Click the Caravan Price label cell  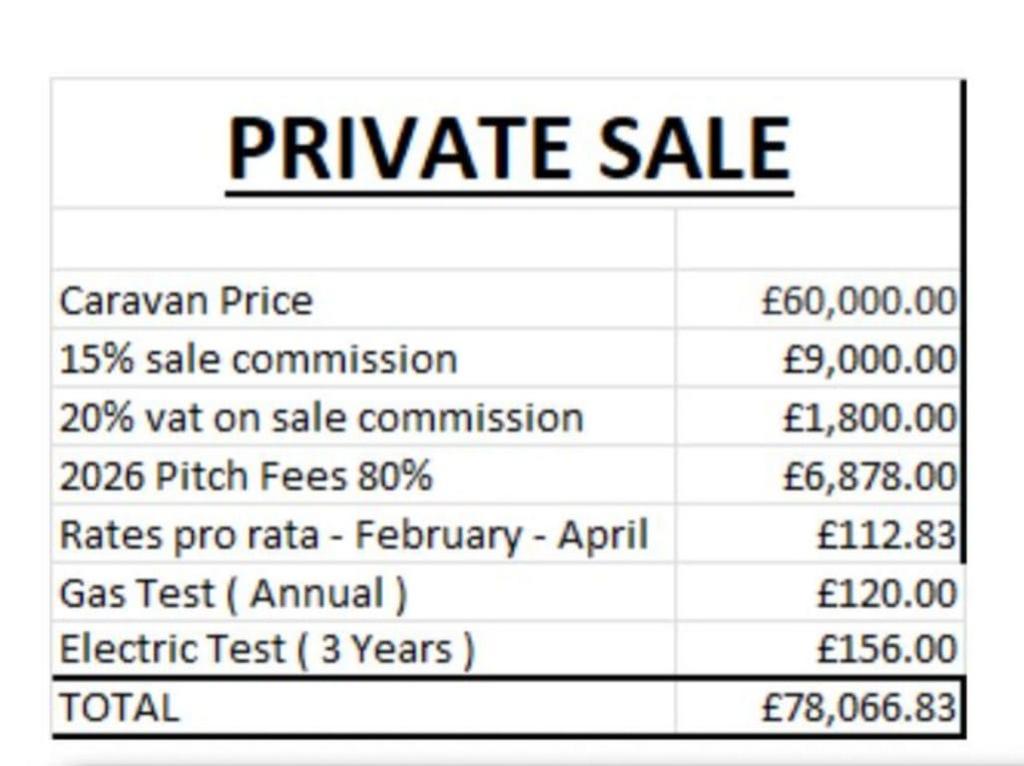(x=364, y=299)
